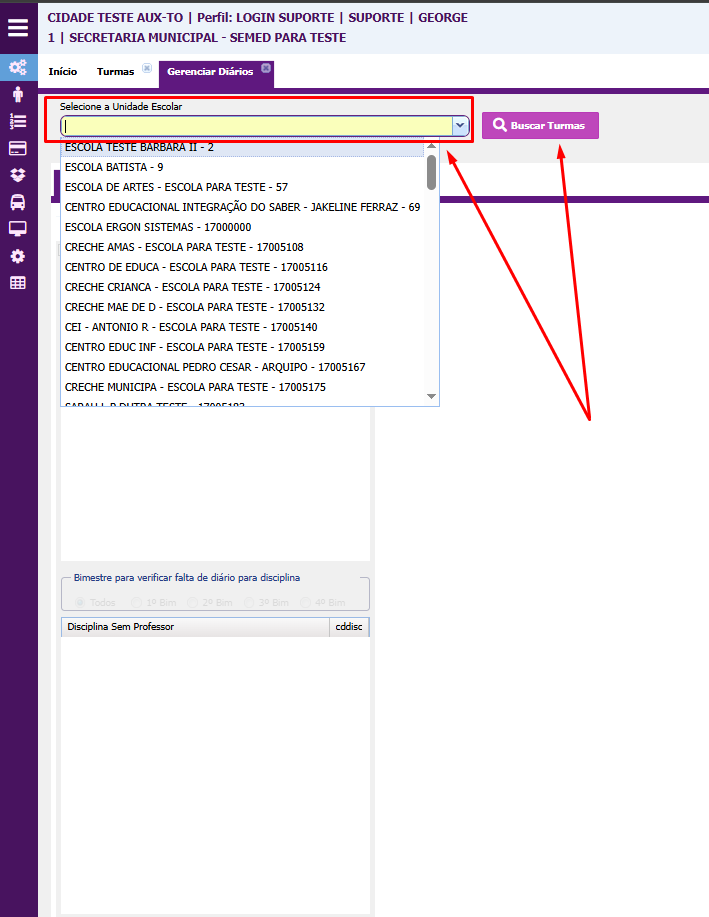Screen dimensions: 709x917
Task: Select the numbered list sidebar icon
Action: tap(18, 121)
